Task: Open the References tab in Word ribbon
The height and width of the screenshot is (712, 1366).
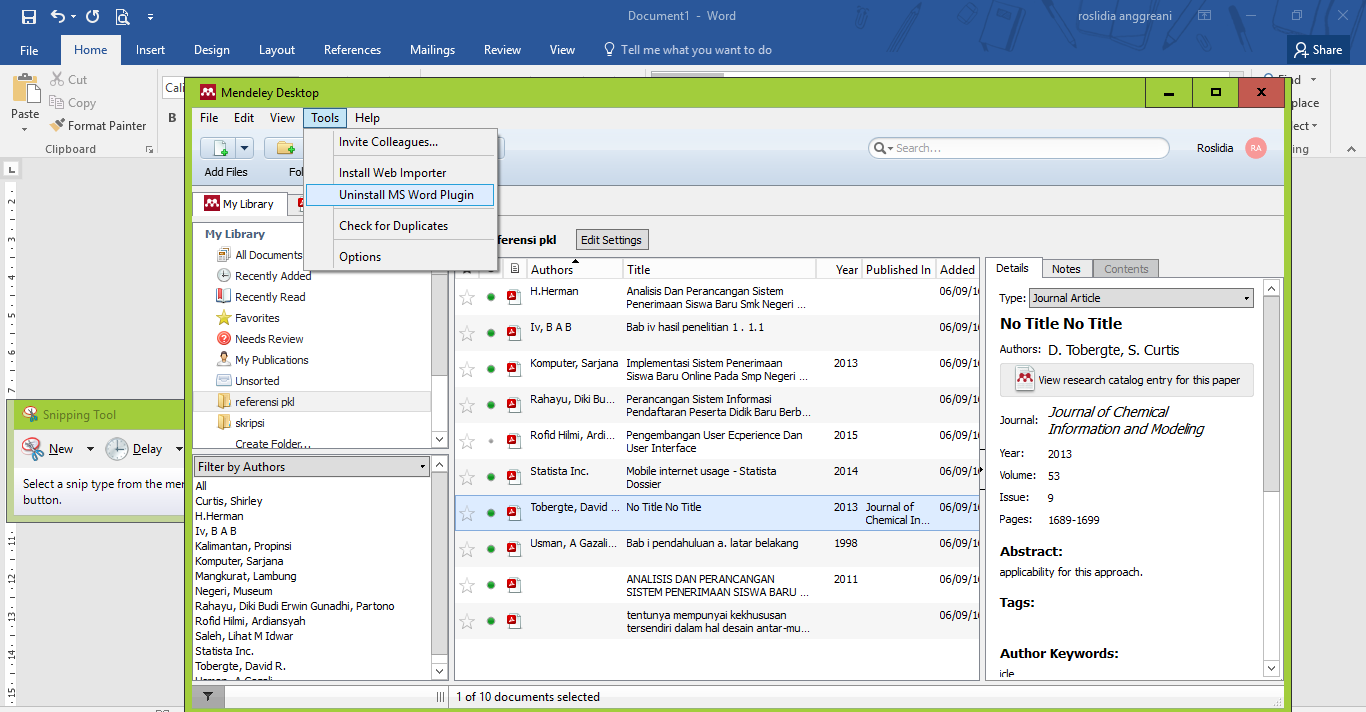Action: tap(352, 50)
